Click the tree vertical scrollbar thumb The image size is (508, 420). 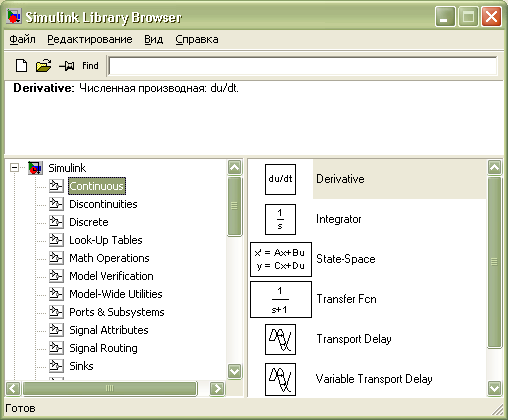tap(235, 207)
